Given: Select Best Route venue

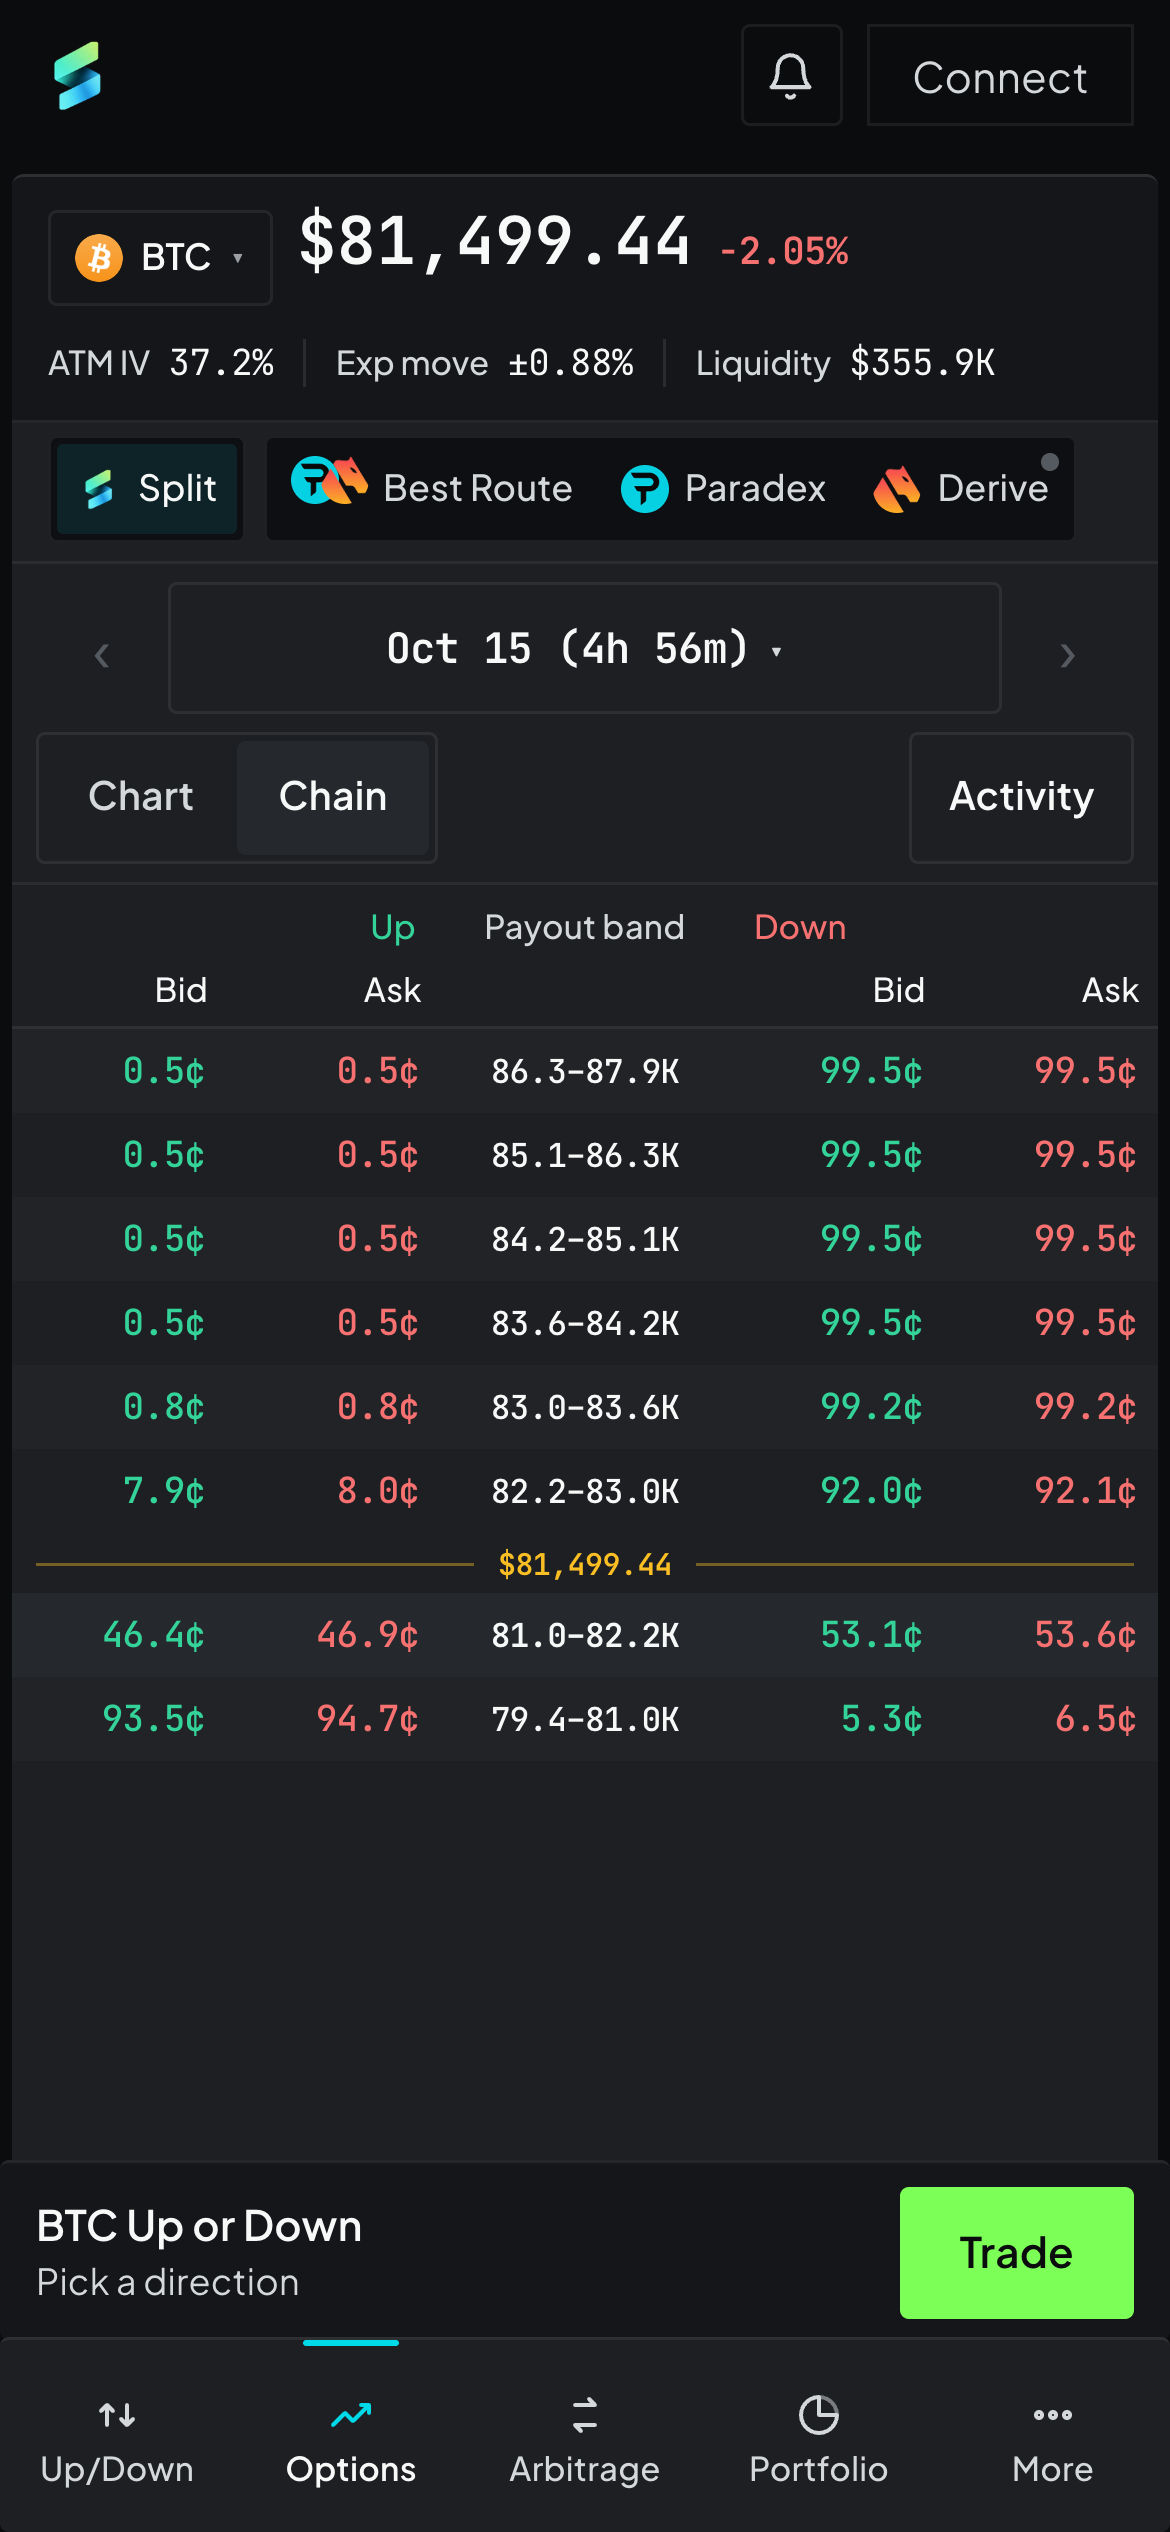Looking at the screenshot, I should coord(432,489).
